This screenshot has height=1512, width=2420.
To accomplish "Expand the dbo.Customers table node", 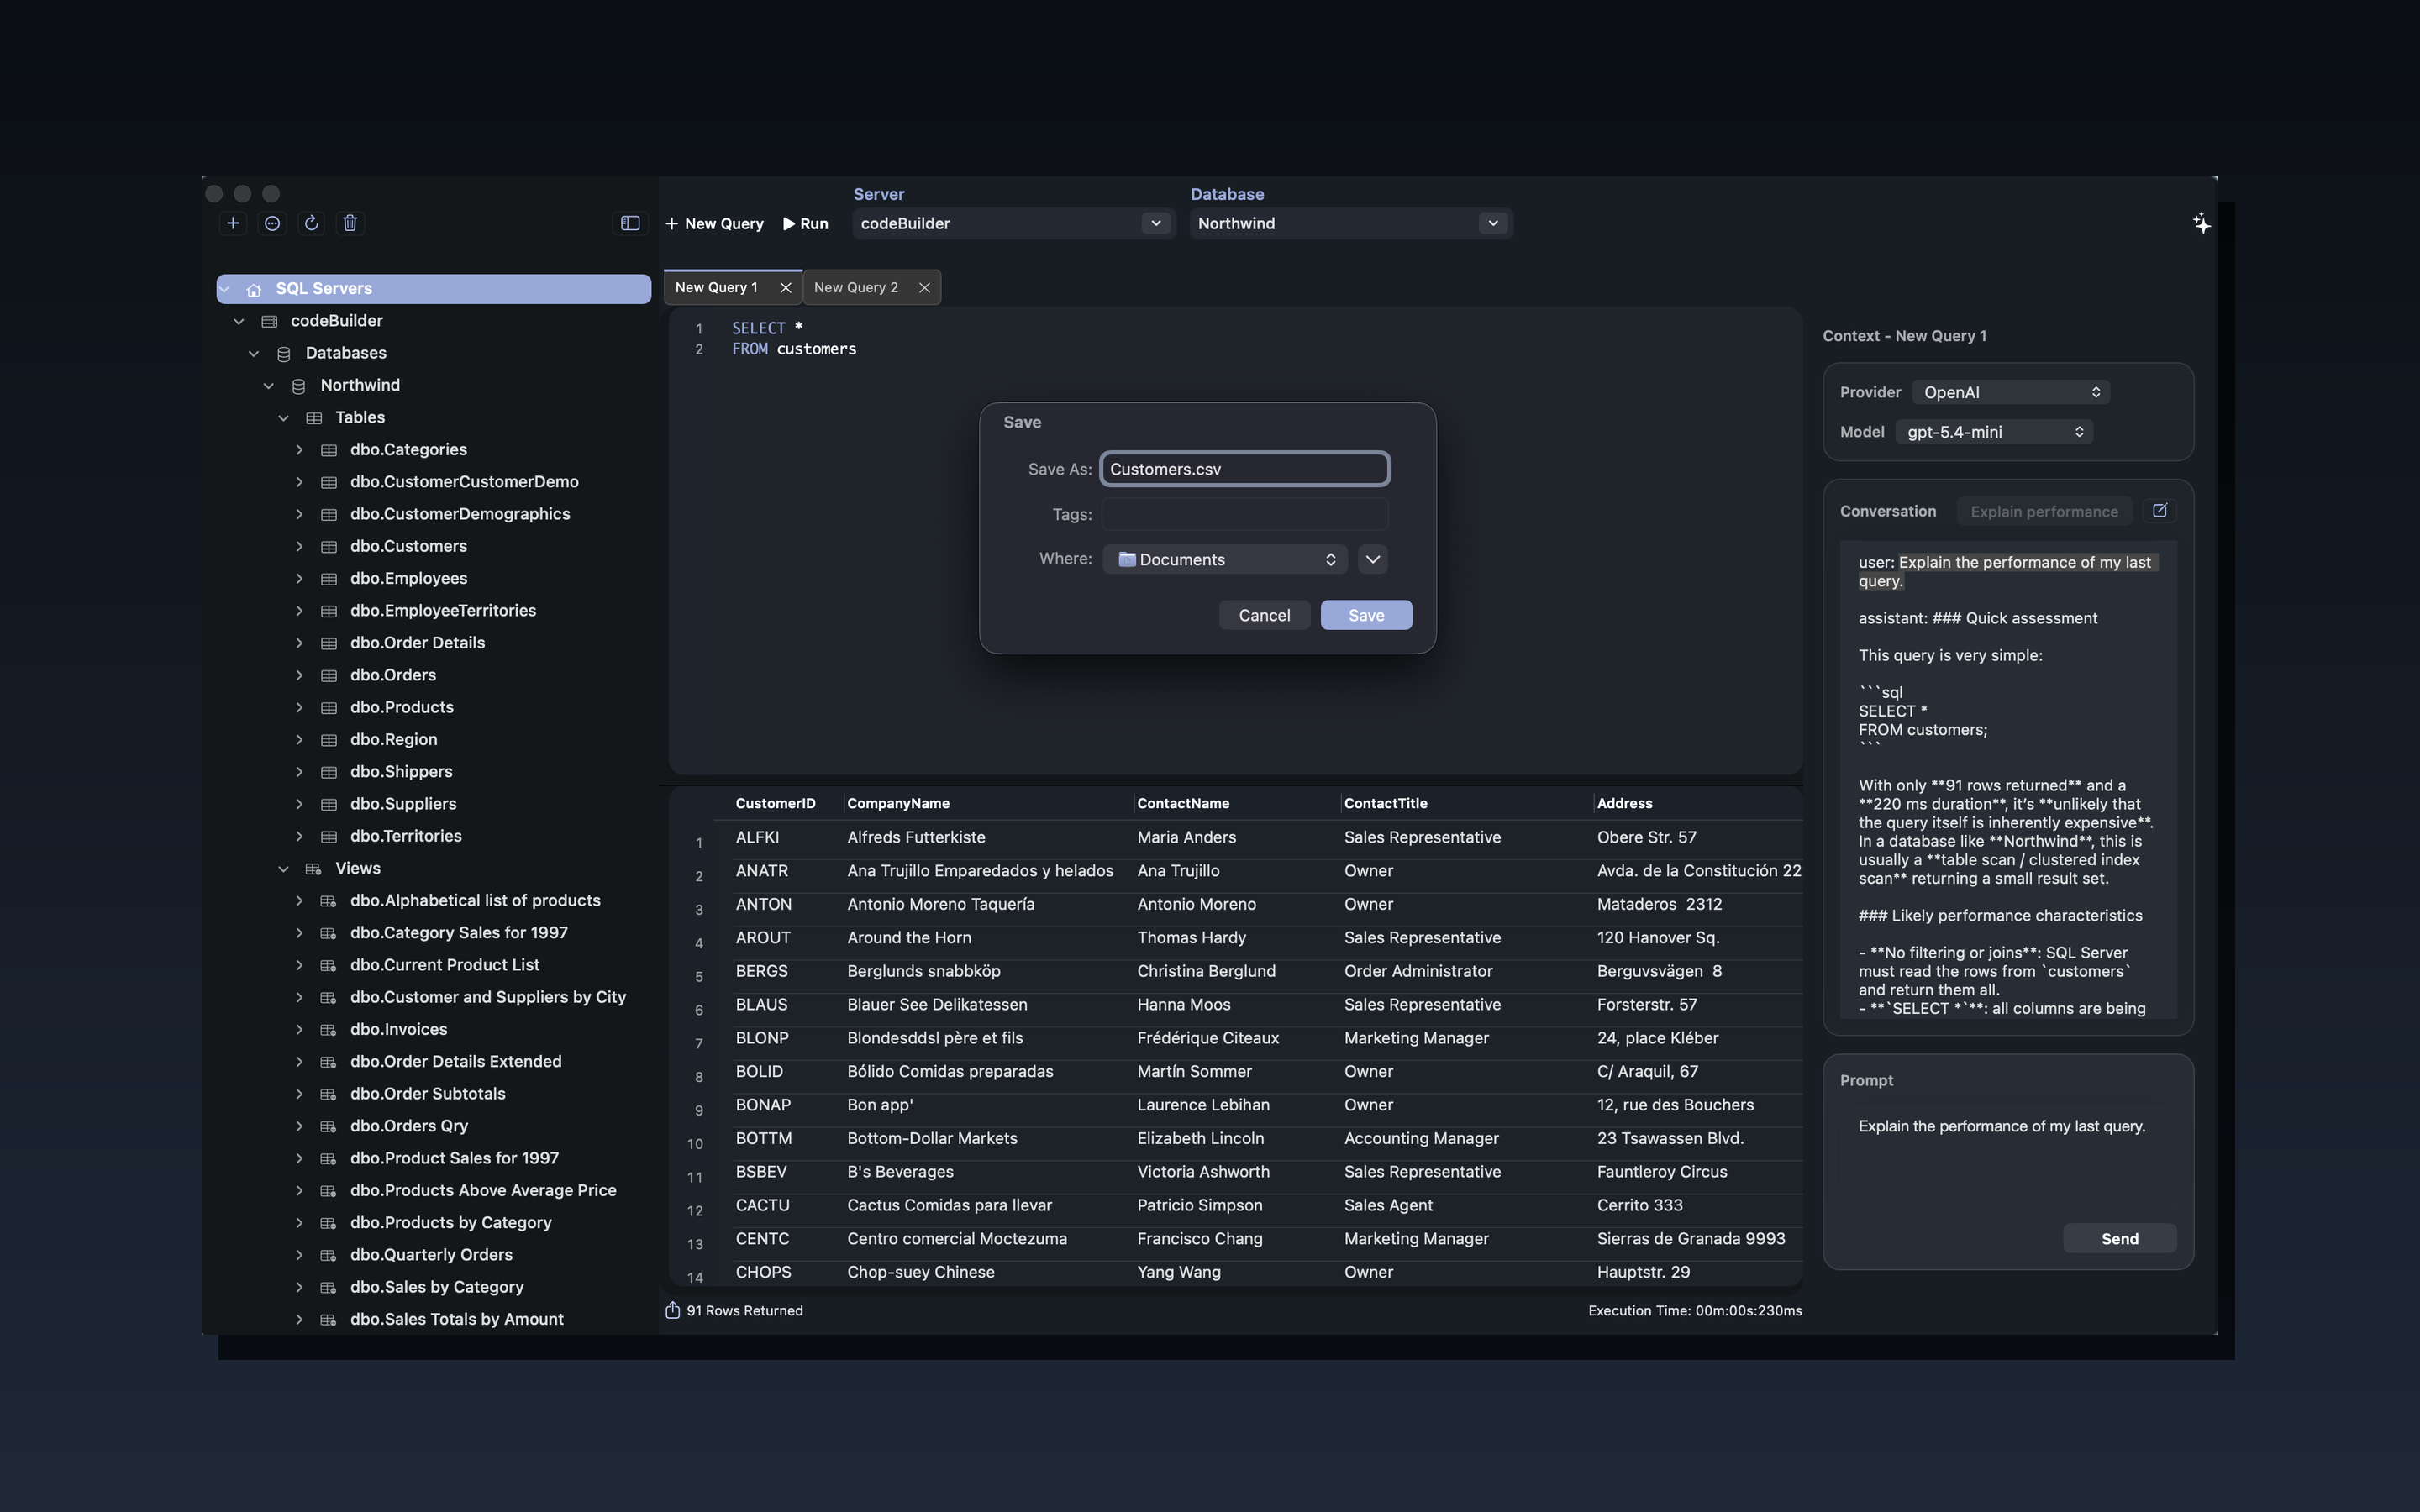I will click(x=299, y=546).
